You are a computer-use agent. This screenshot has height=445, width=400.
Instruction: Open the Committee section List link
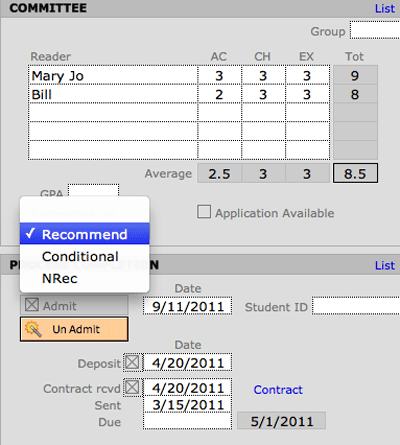click(x=385, y=8)
